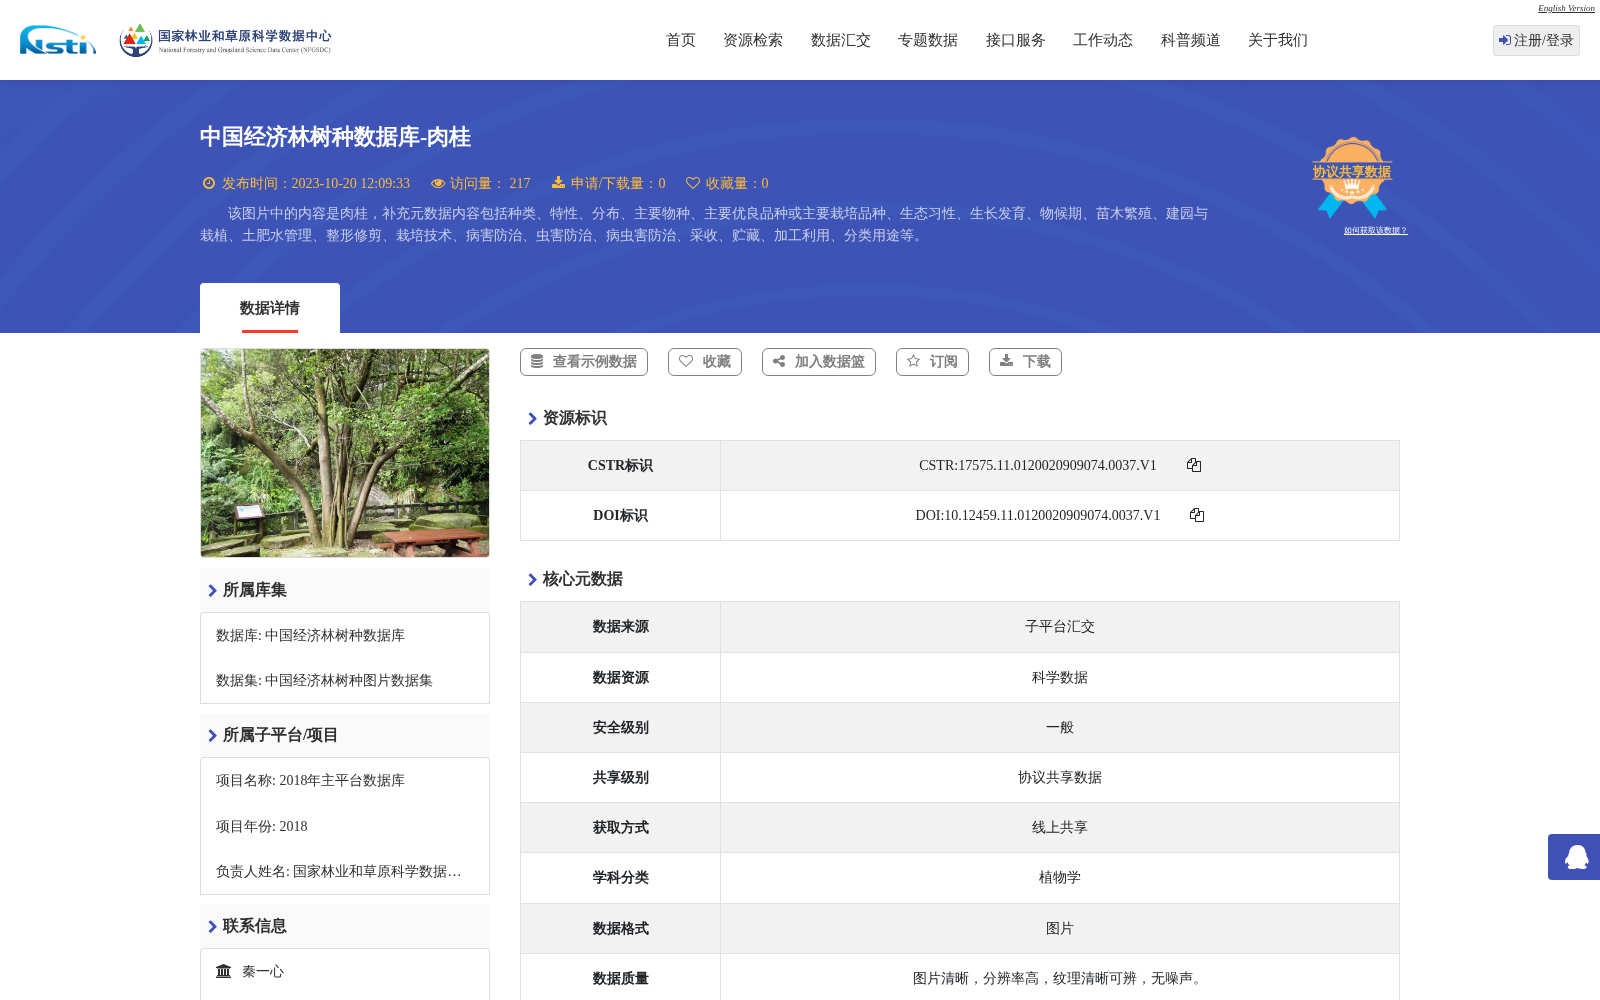Click the 注册/登录 button
The height and width of the screenshot is (1000, 1600).
pyautogui.click(x=1536, y=40)
